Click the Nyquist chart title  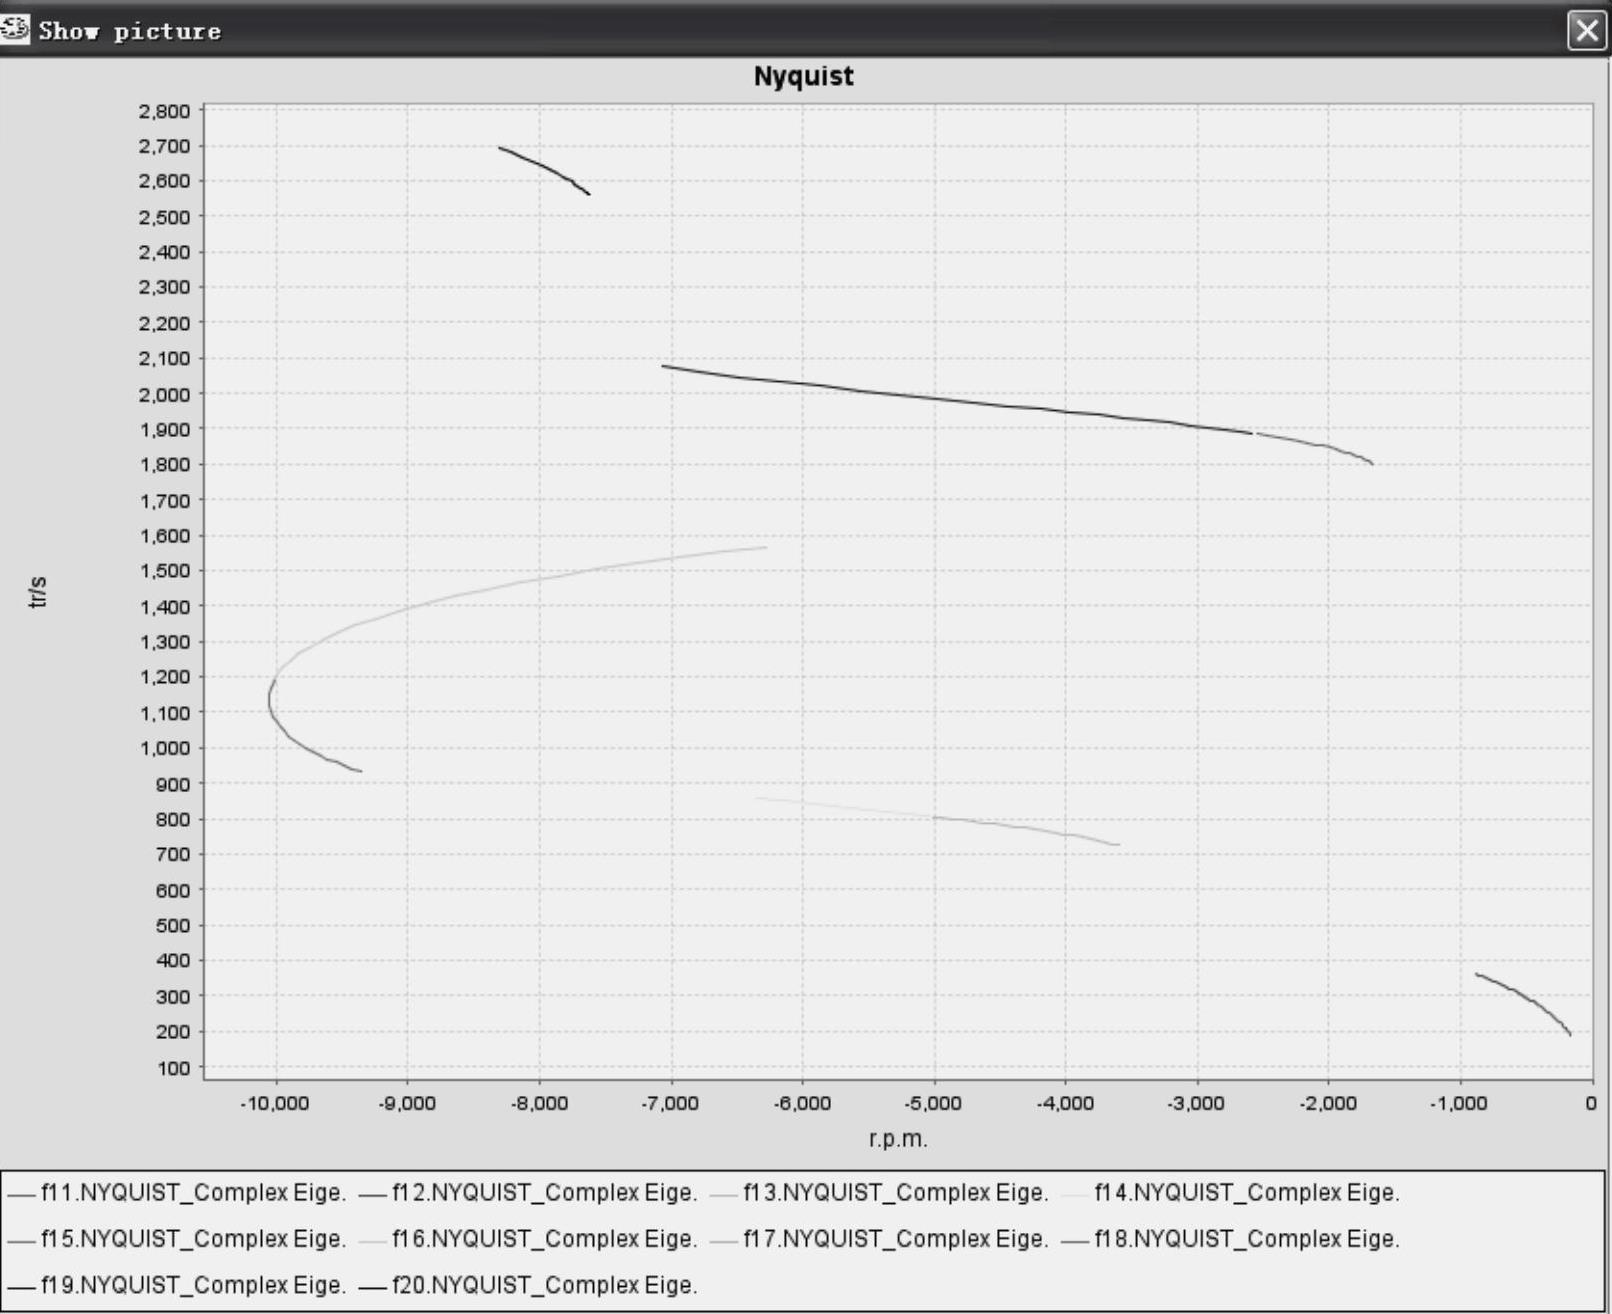[803, 77]
